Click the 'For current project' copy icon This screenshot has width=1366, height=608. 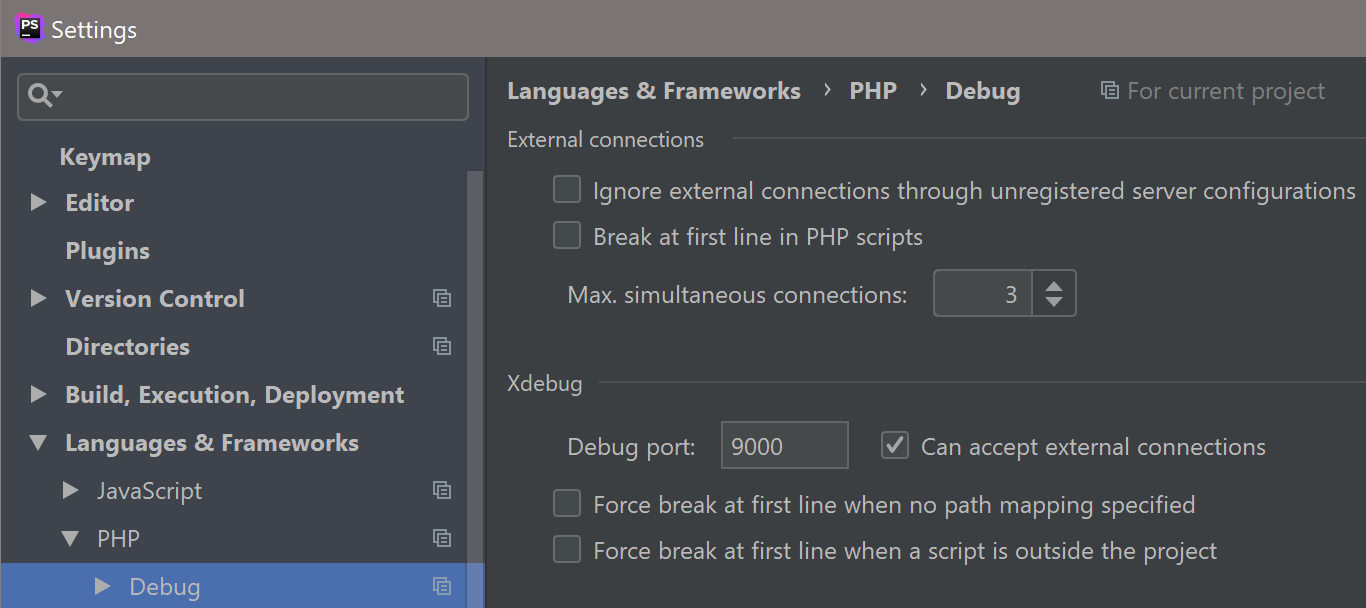tap(1109, 91)
